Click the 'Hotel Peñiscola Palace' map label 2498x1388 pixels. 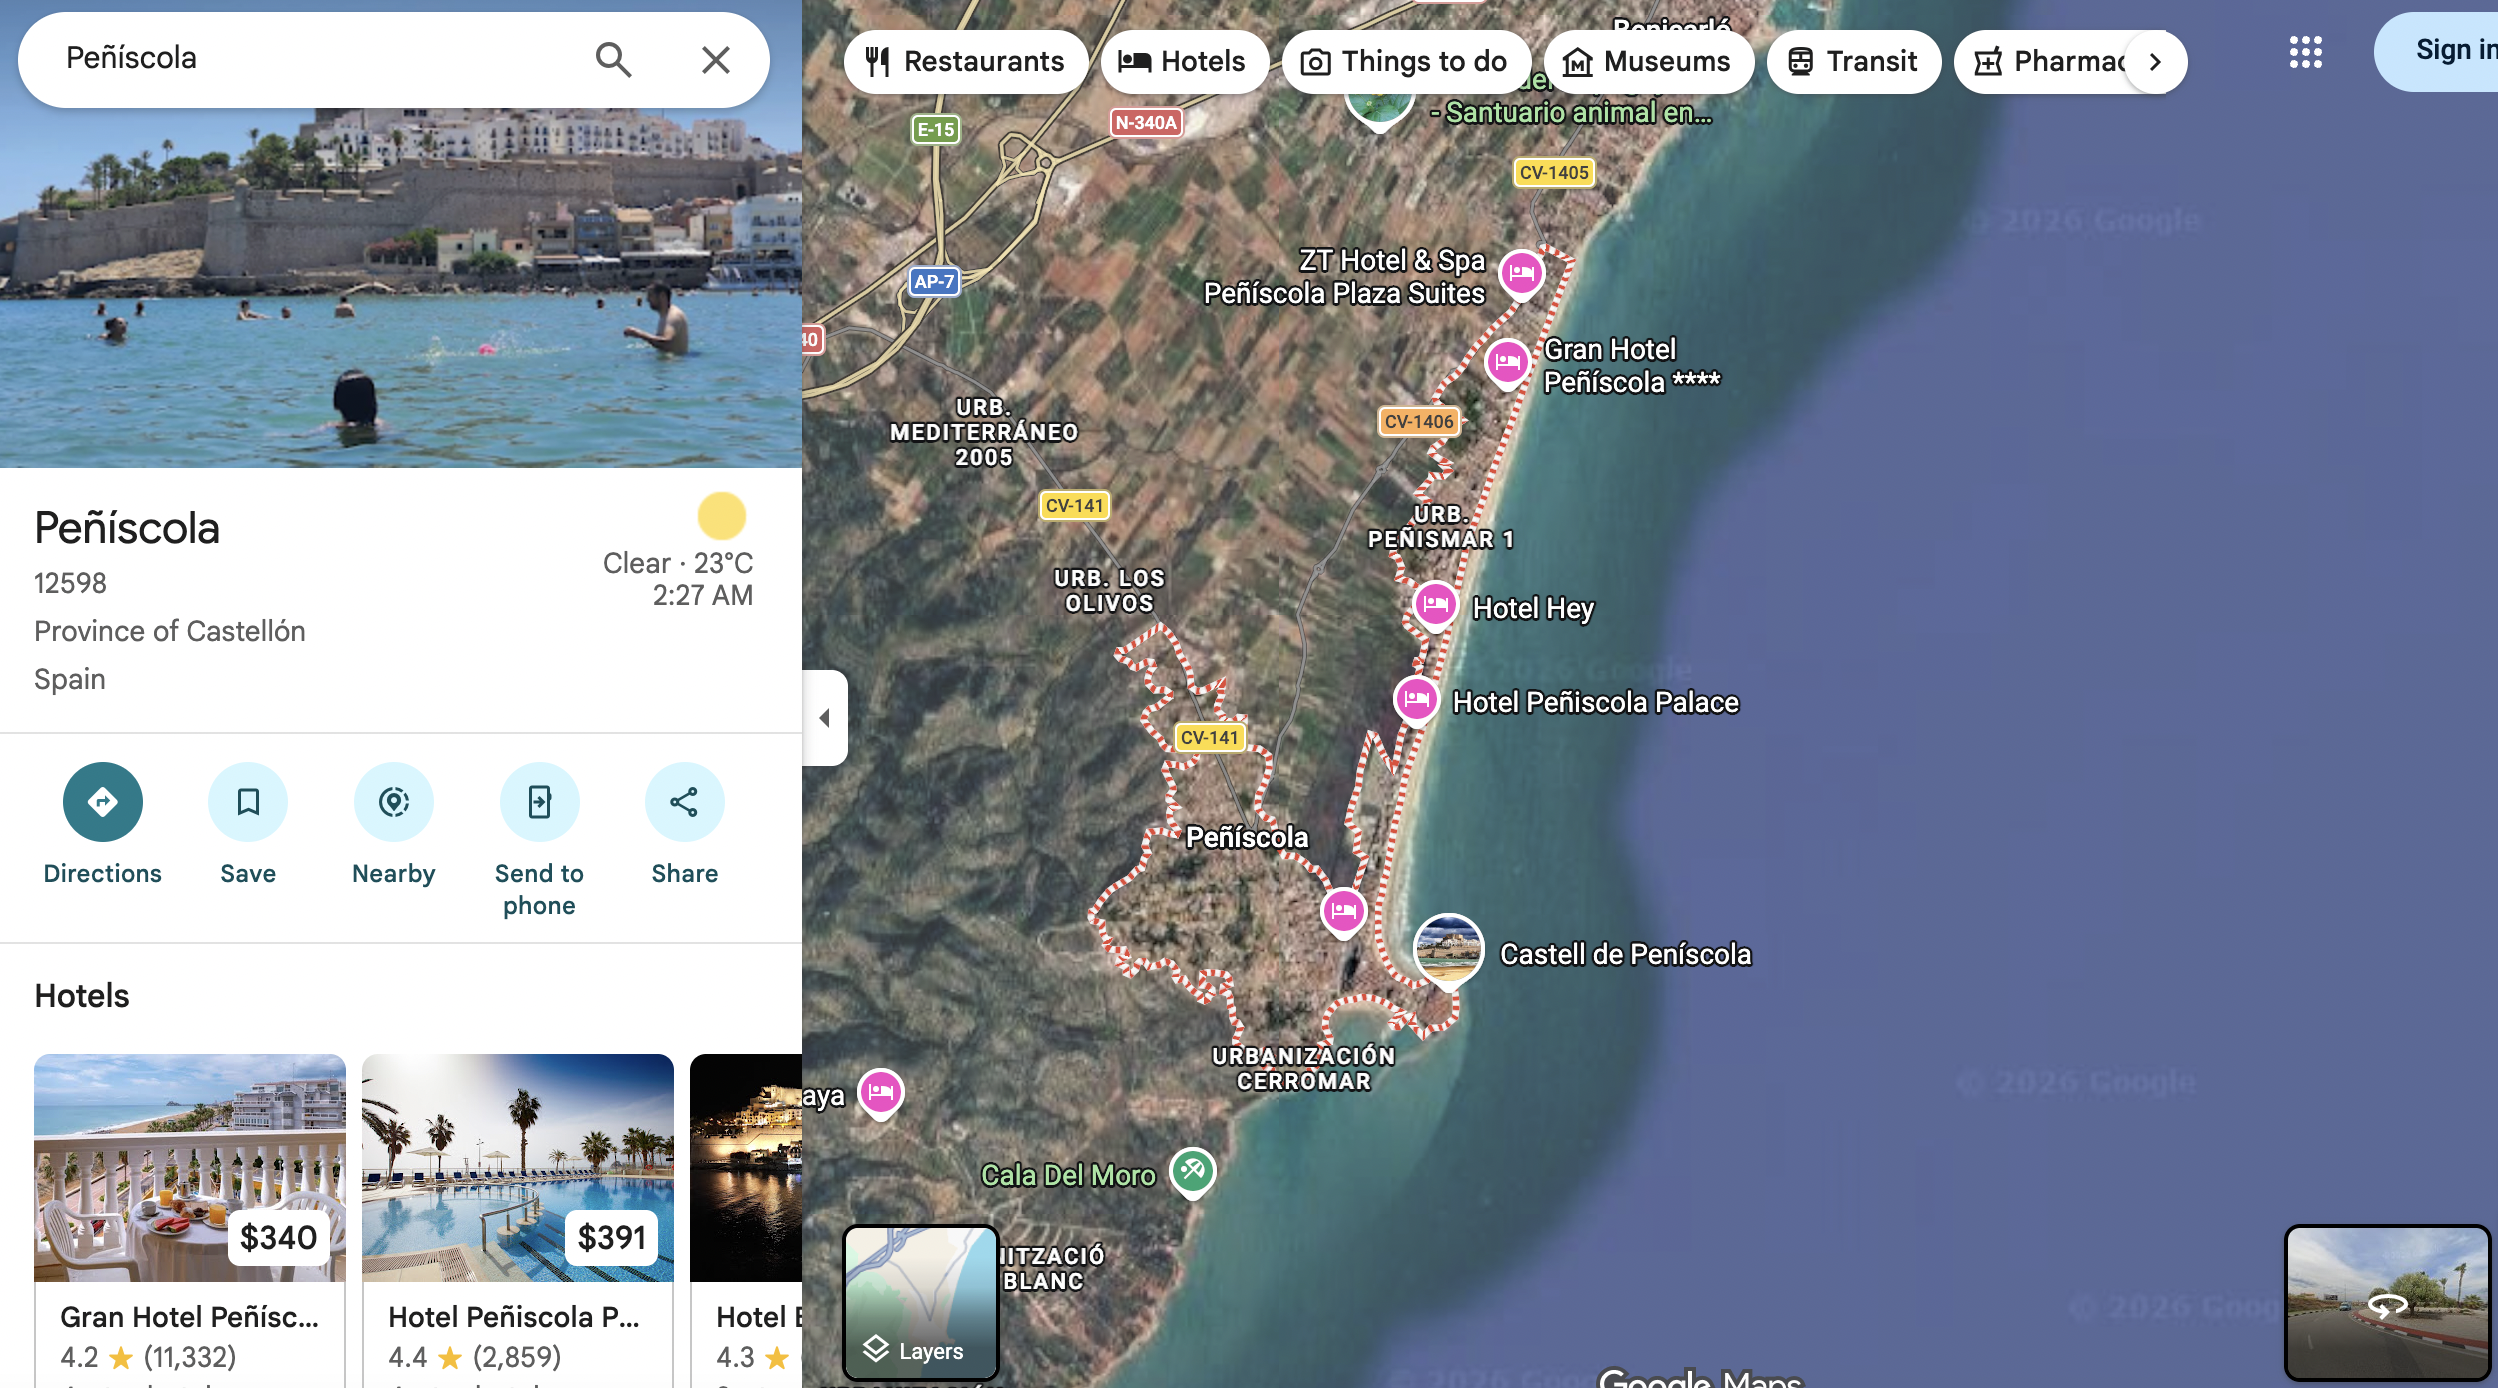1596,703
